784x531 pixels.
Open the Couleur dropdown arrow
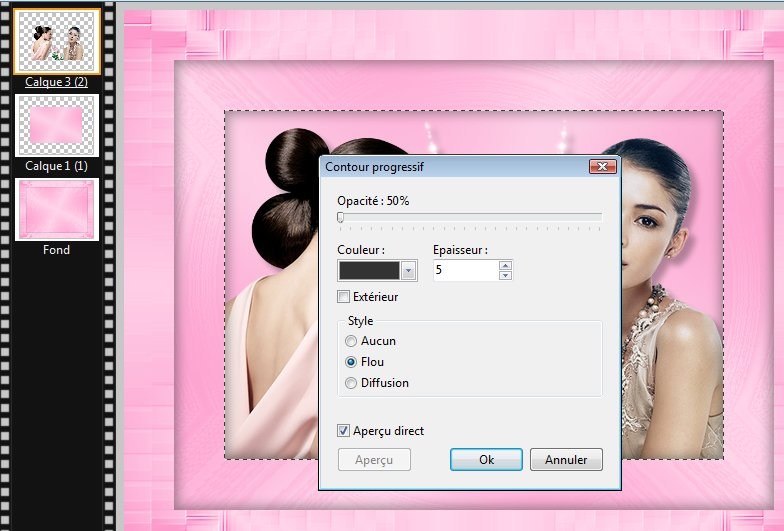click(408, 270)
